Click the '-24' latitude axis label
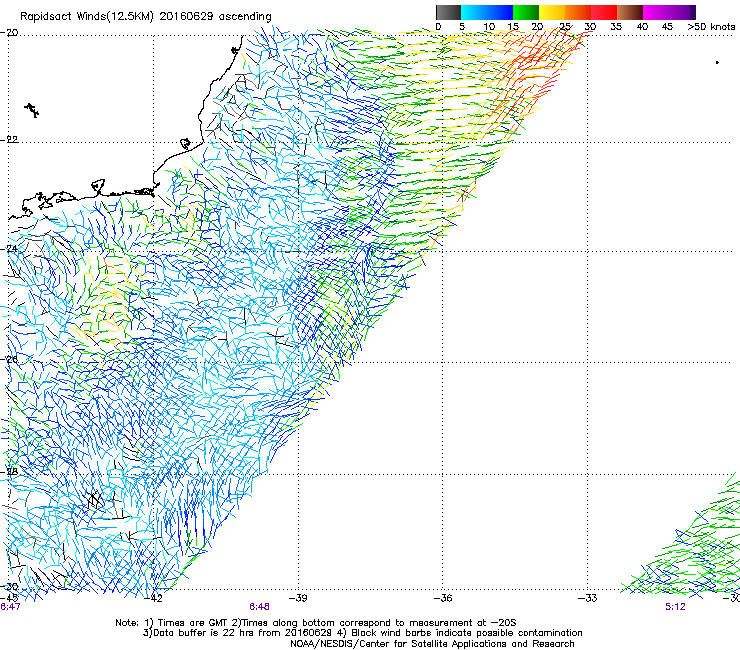 click(10, 248)
